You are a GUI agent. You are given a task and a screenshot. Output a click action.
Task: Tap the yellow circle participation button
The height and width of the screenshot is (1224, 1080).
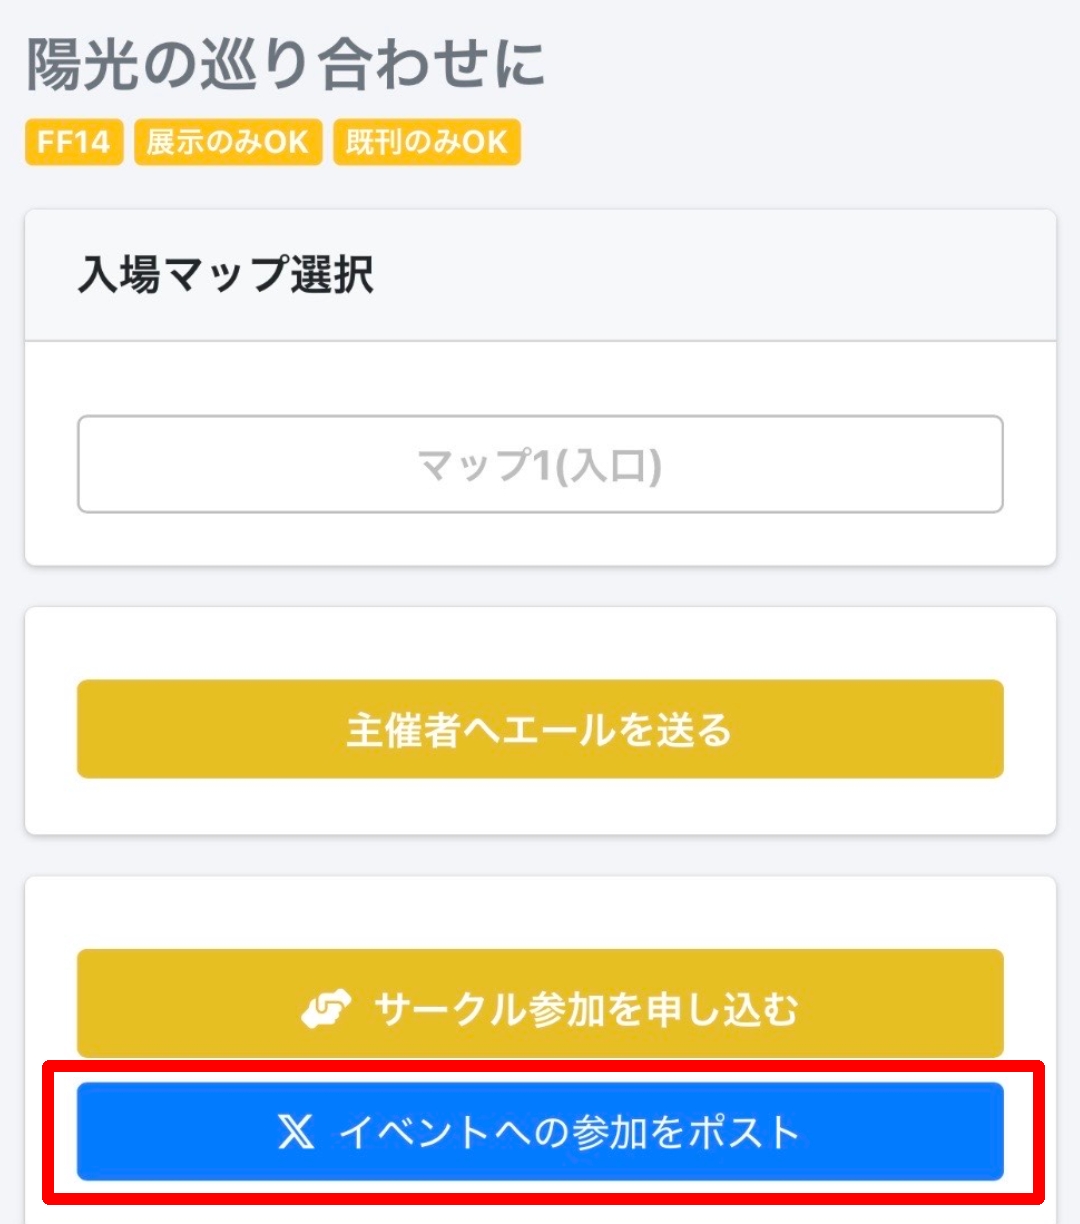click(540, 1004)
